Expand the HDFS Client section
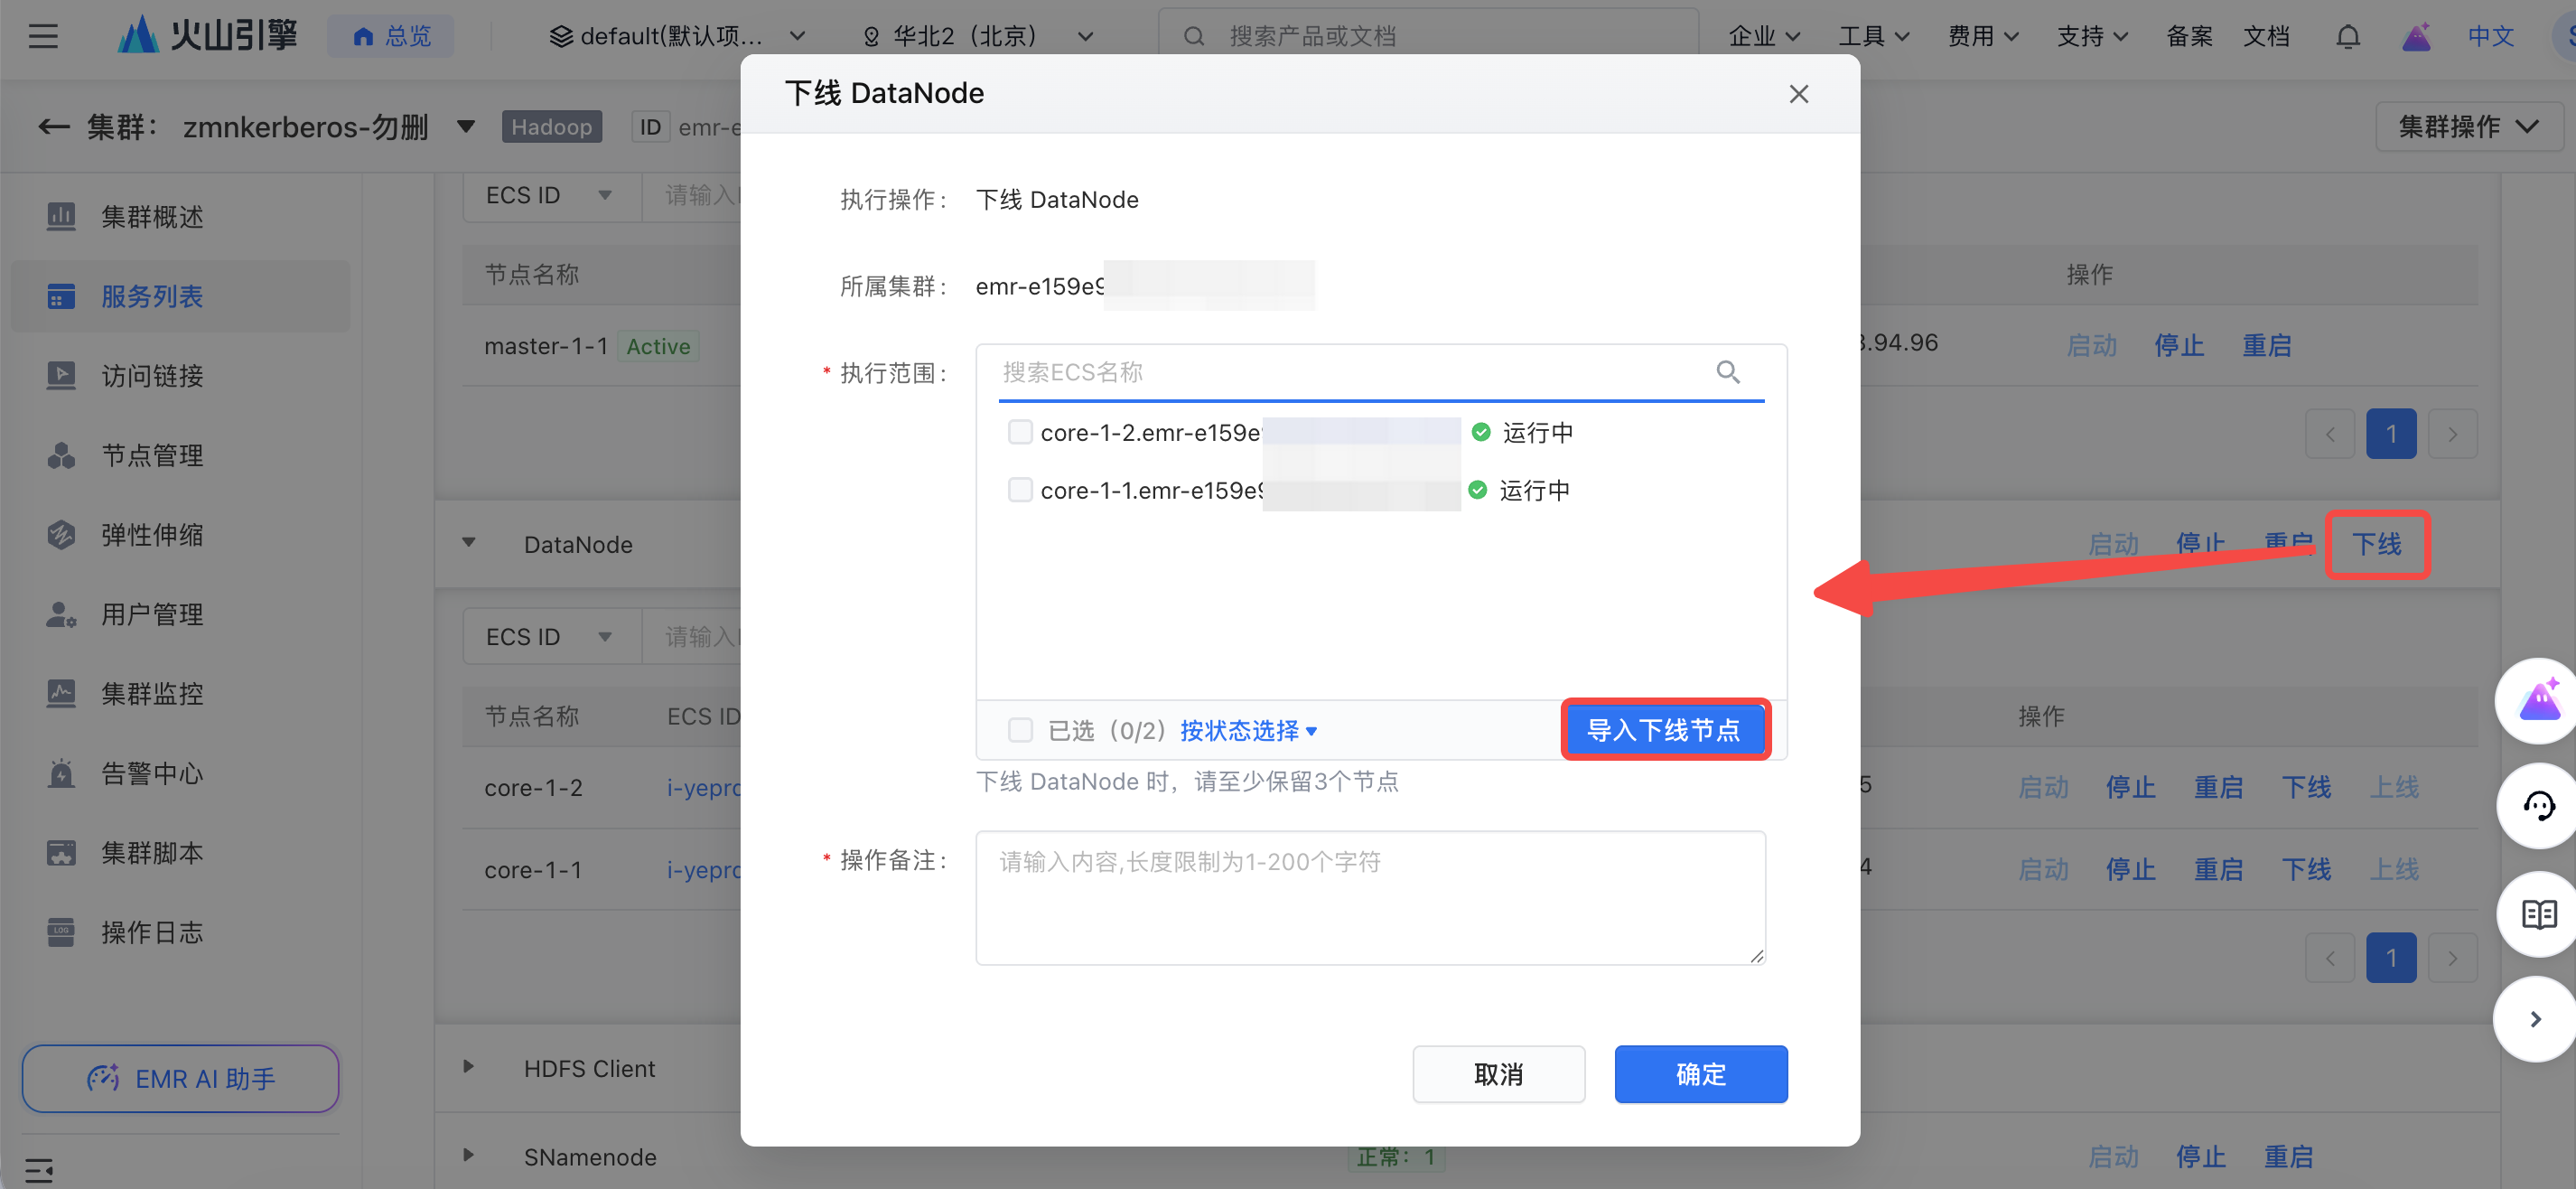This screenshot has height=1189, width=2576. tap(468, 1066)
